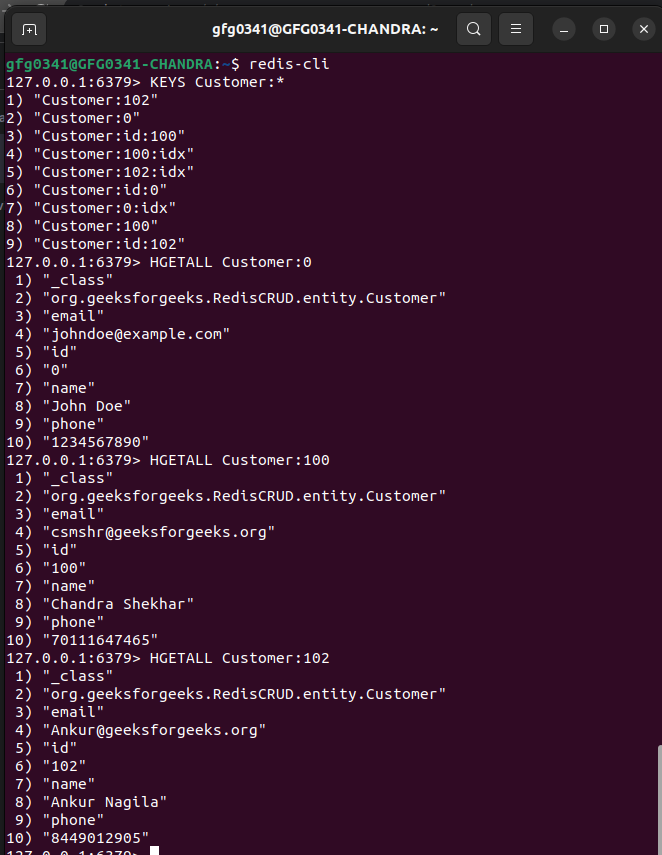Screen dimensions: 662x855
Task: Click the KEYS Customer:* command line
Action: [145, 82]
